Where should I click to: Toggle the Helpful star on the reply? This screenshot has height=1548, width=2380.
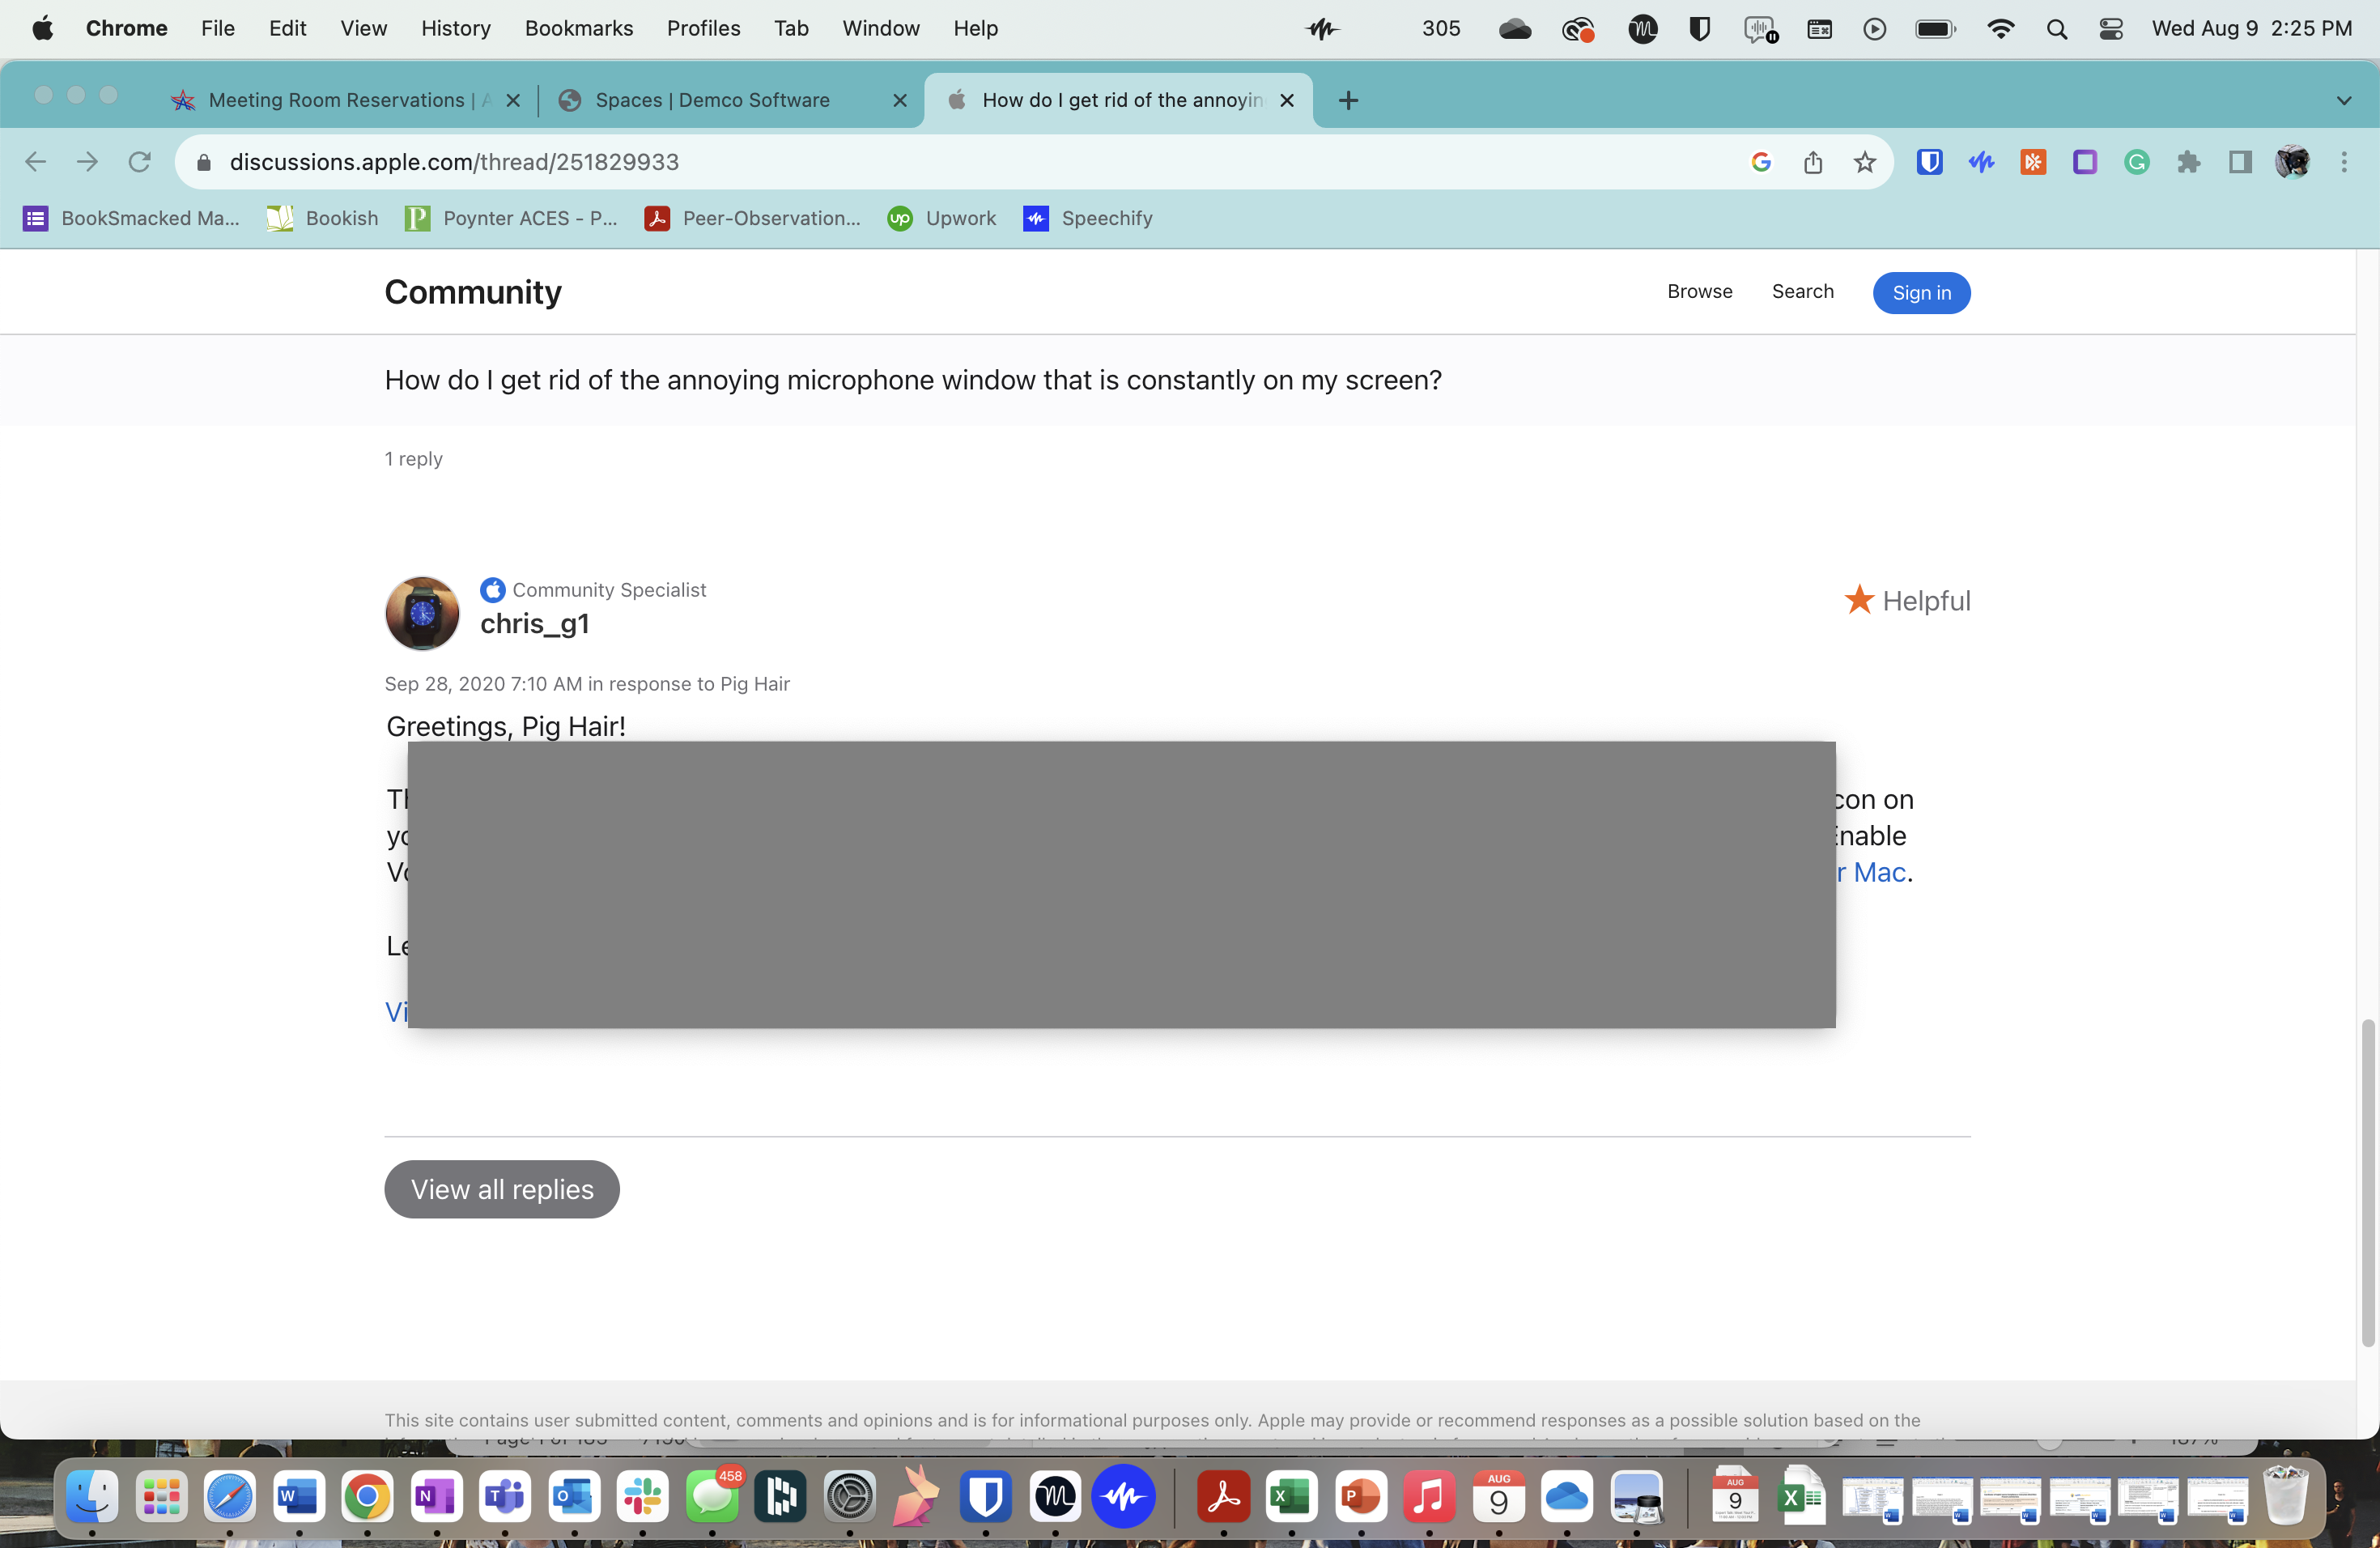[x=1859, y=600]
